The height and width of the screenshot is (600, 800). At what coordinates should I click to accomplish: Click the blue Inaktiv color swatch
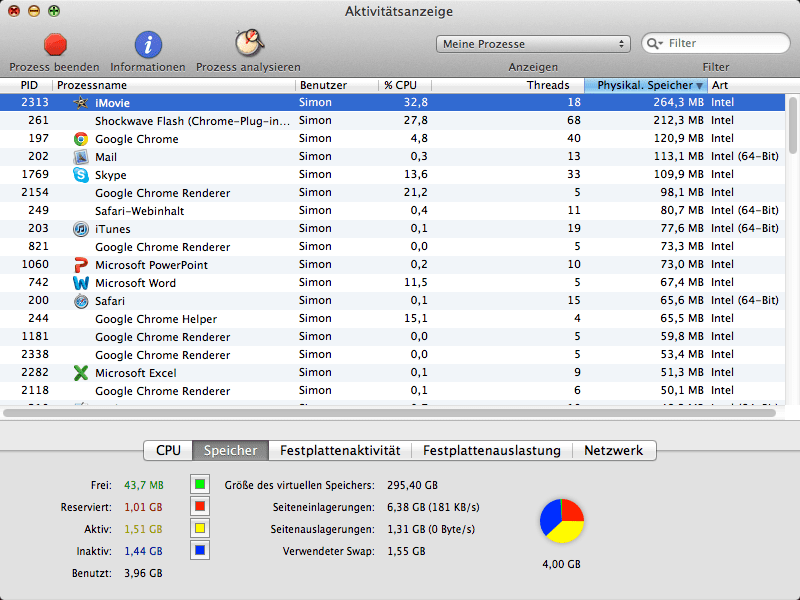pyautogui.click(x=200, y=550)
